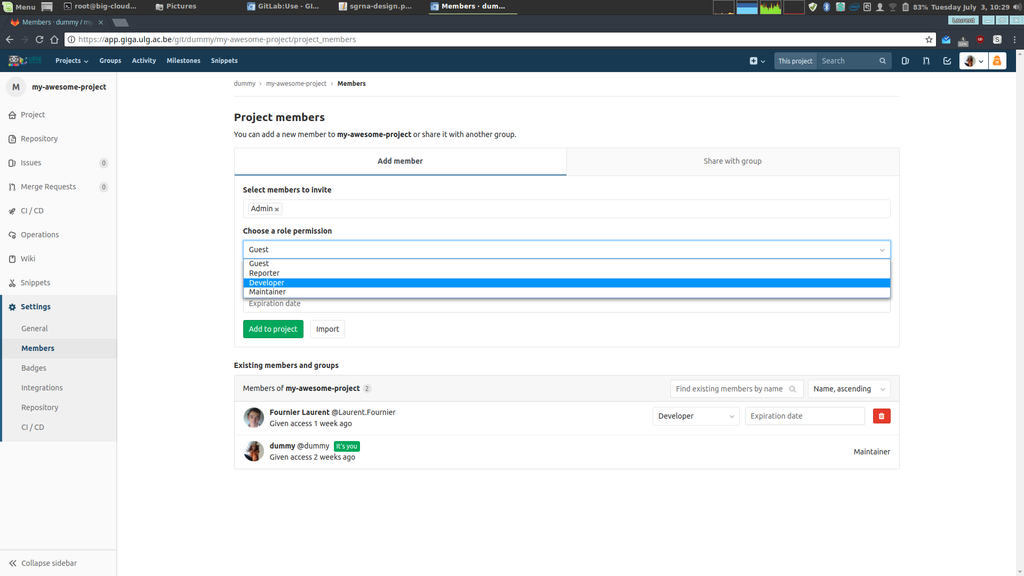This screenshot has width=1024, height=576.
Task: Open the browser three-dot menu
Action: tap(1014, 39)
